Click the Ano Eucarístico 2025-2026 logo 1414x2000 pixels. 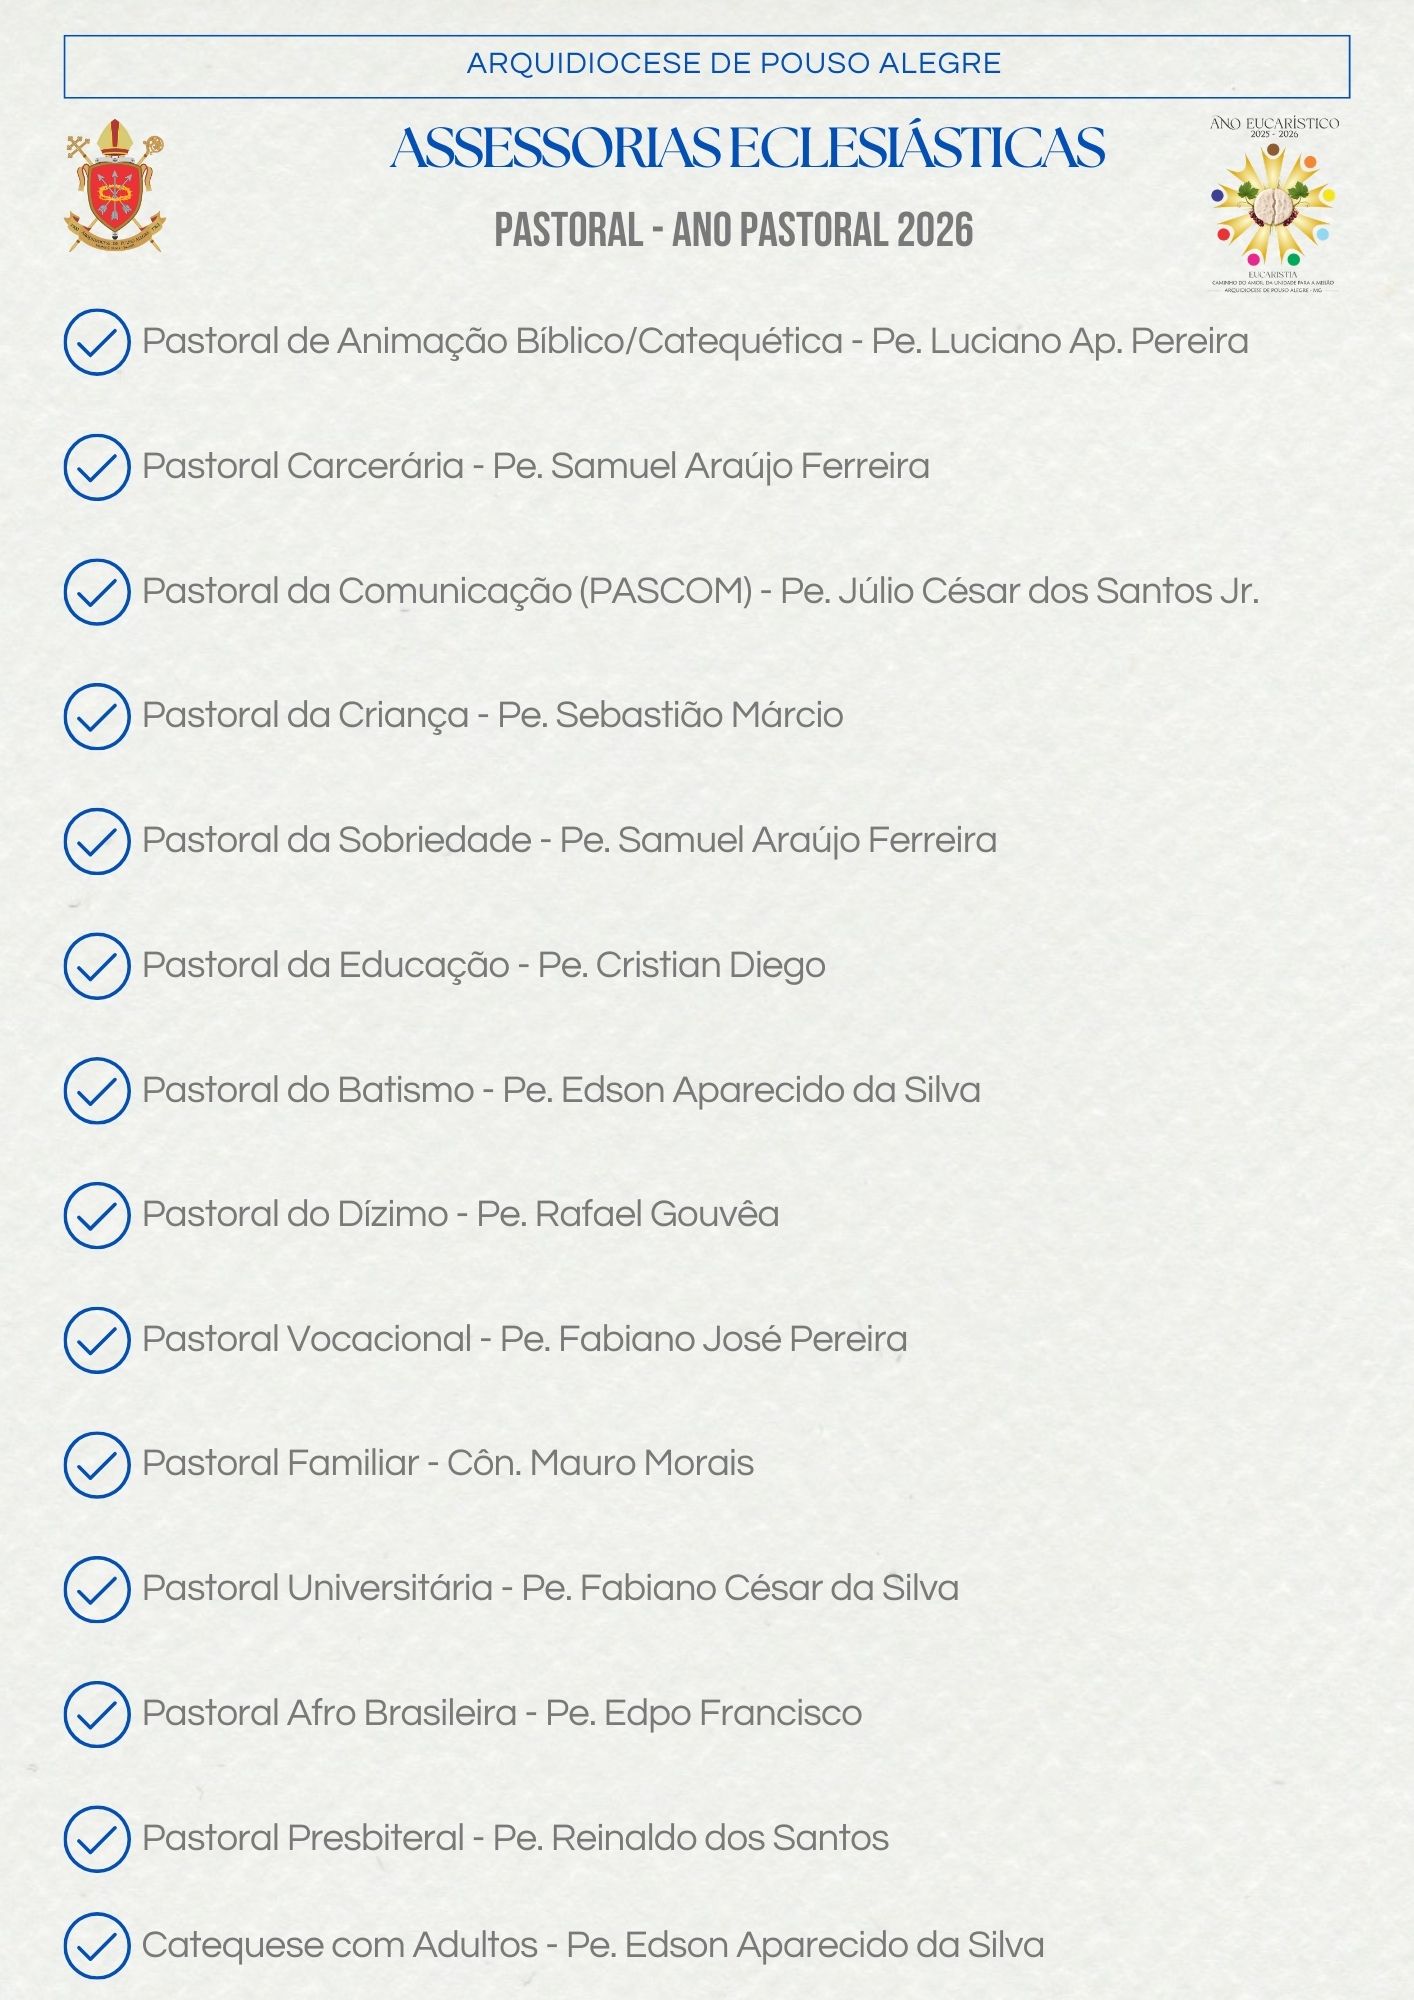[1273, 205]
